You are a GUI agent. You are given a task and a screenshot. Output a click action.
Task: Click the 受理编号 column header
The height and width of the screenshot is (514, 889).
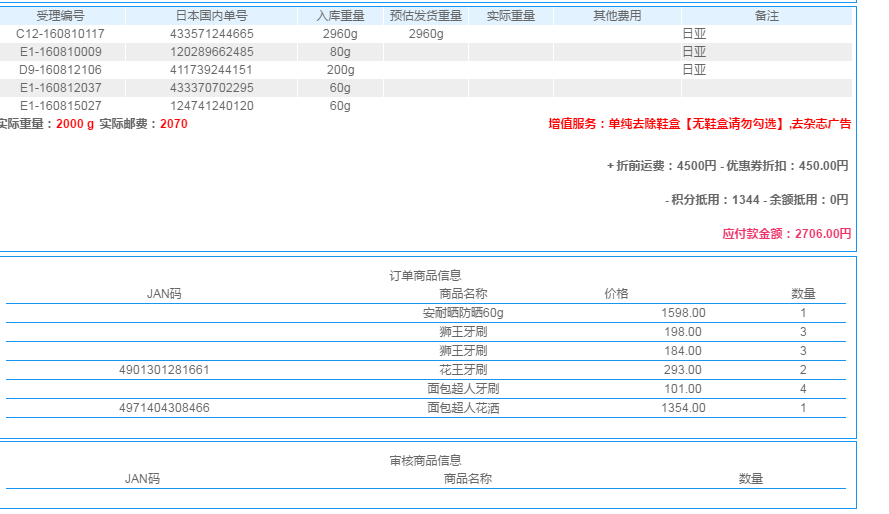pos(61,16)
